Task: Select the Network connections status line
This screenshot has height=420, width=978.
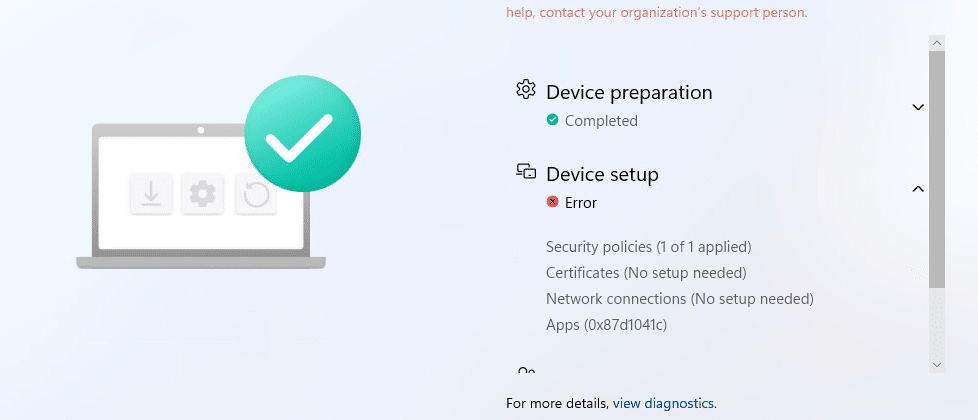Action: pyautogui.click(x=680, y=299)
